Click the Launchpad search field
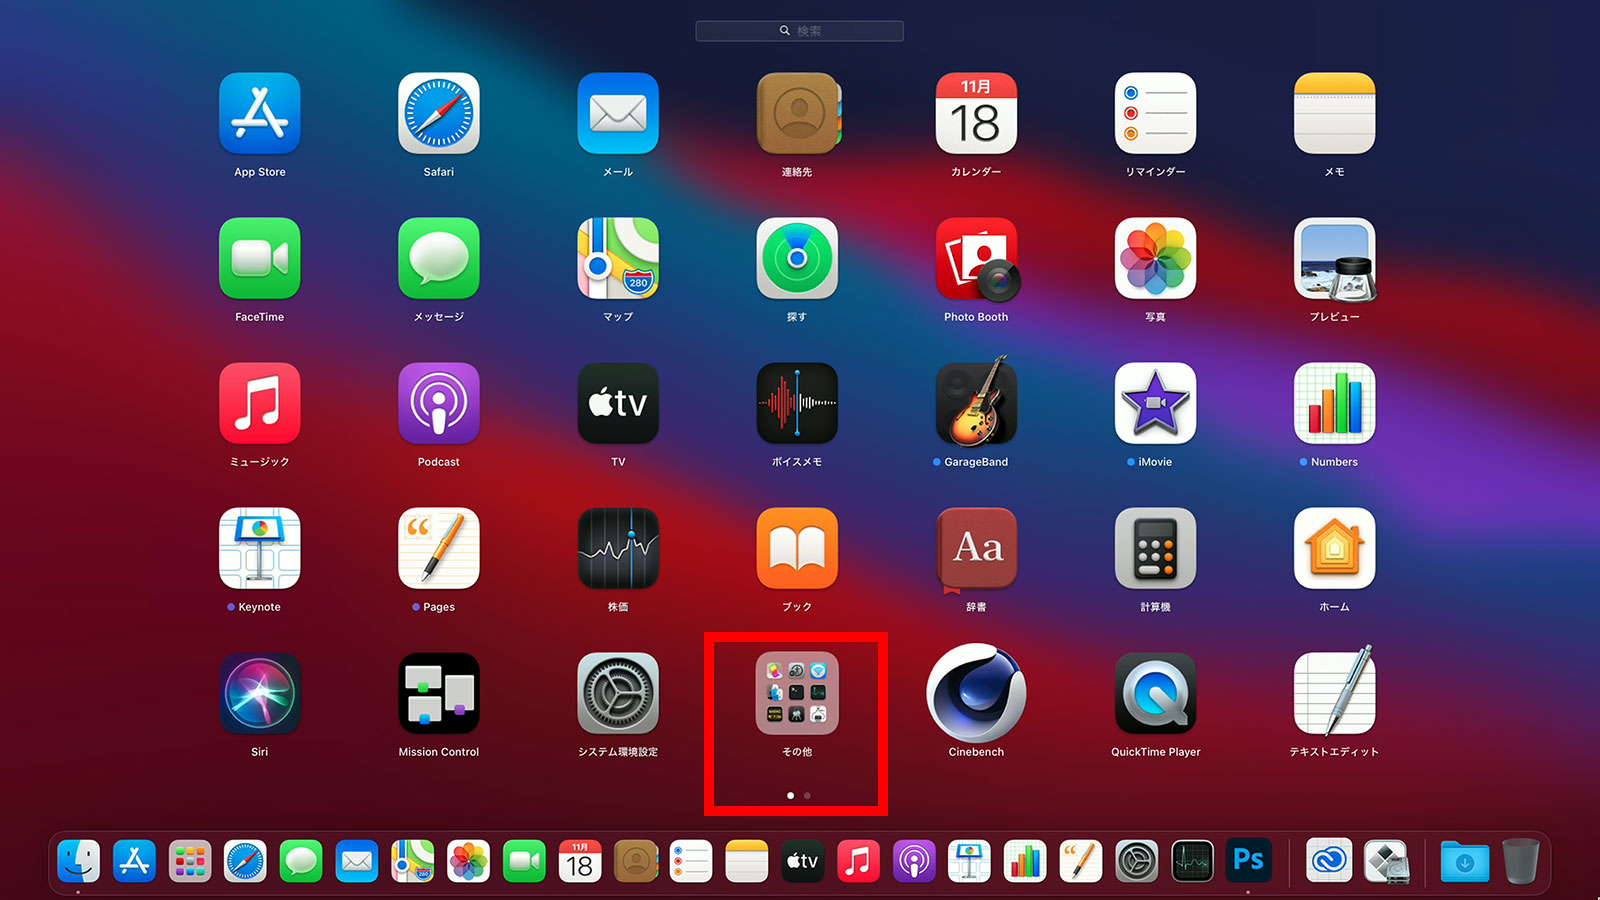This screenshot has width=1600, height=900. pos(800,31)
